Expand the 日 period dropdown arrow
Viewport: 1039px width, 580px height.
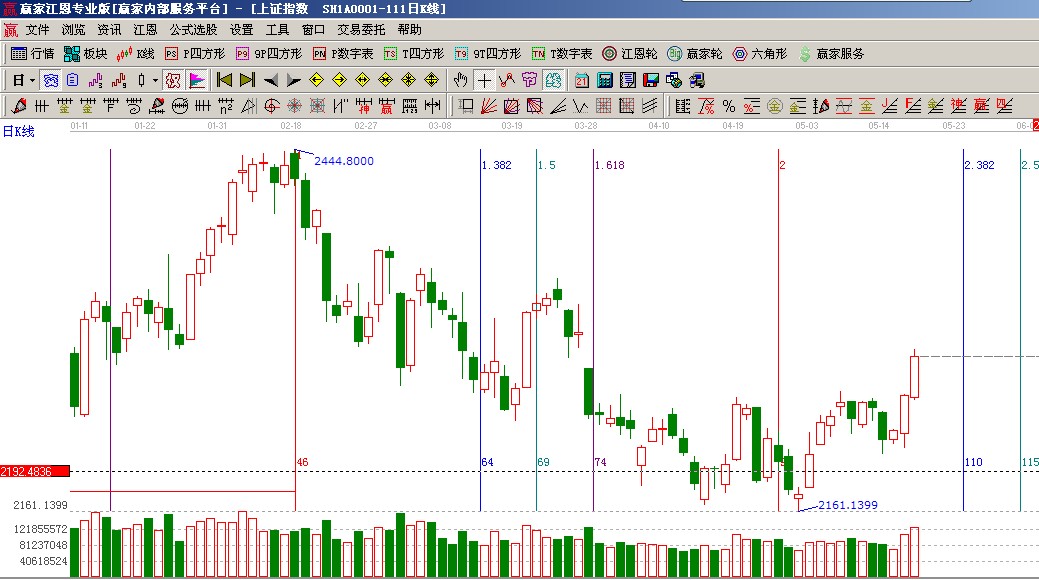(x=32, y=80)
